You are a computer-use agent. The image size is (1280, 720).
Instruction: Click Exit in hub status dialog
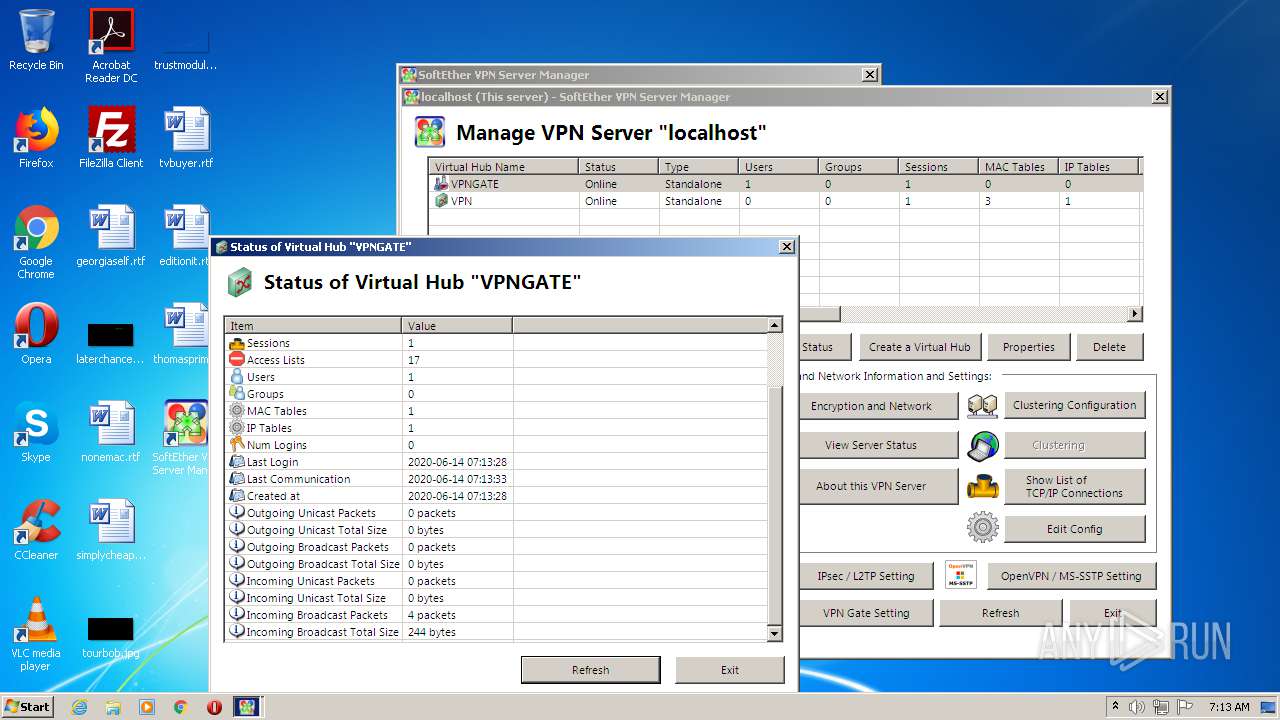click(730, 670)
